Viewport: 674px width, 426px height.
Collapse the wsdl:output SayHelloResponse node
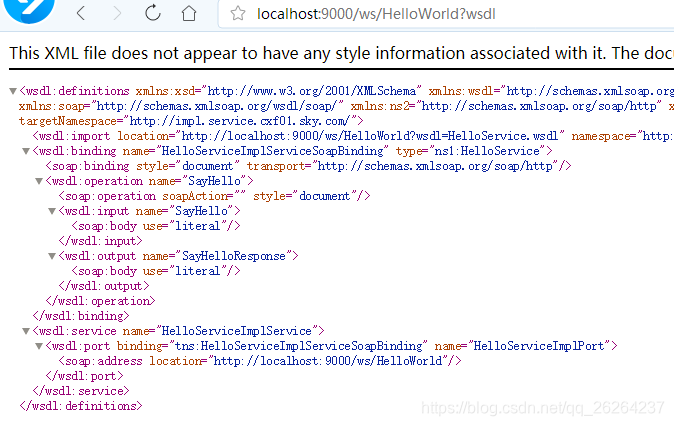pos(52,256)
